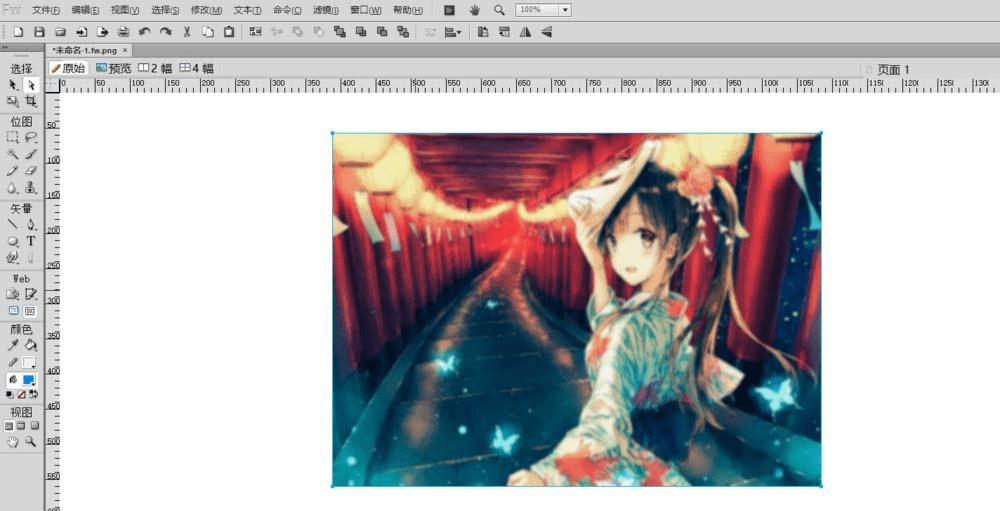The height and width of the screenshot is (511, 1000).
Task: Click the Cut scissors icon
Action: pyautogui.click(x=187, y=32)
